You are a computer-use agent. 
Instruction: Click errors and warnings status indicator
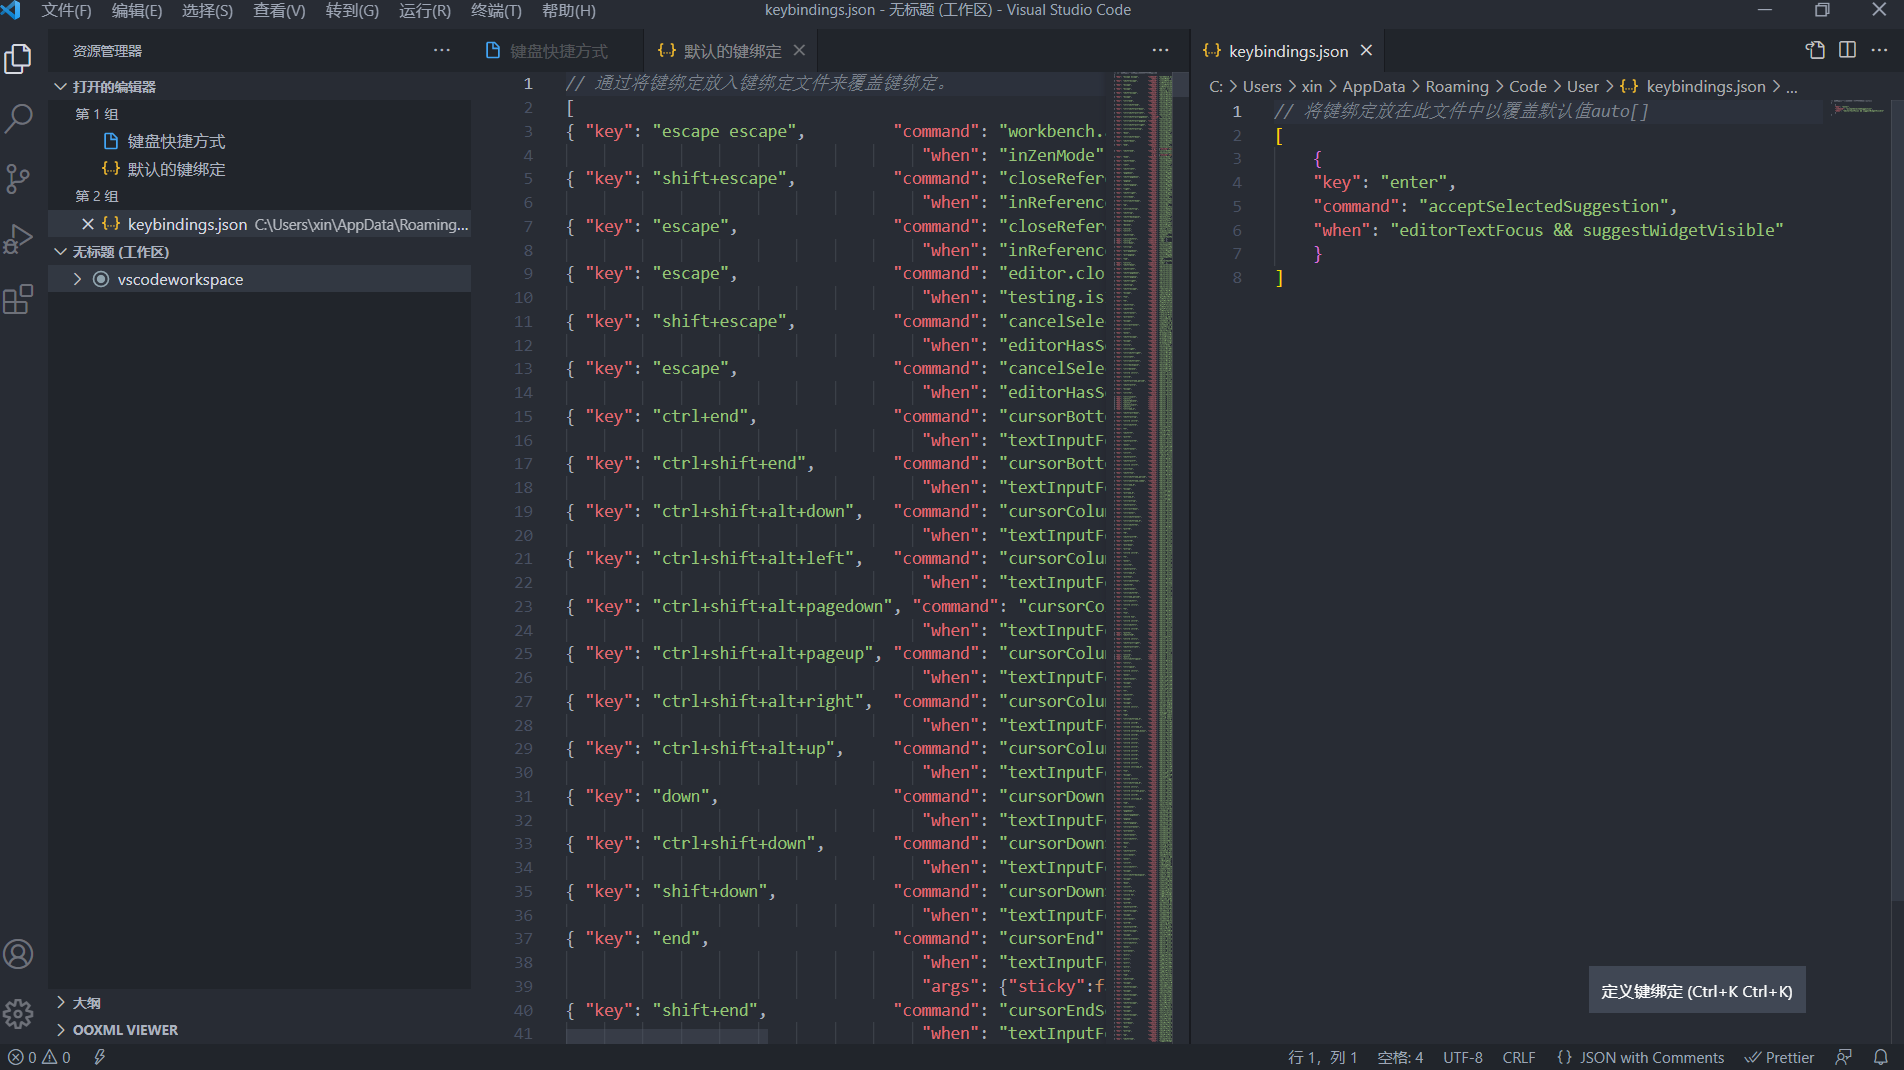[x=40, y=1057]
